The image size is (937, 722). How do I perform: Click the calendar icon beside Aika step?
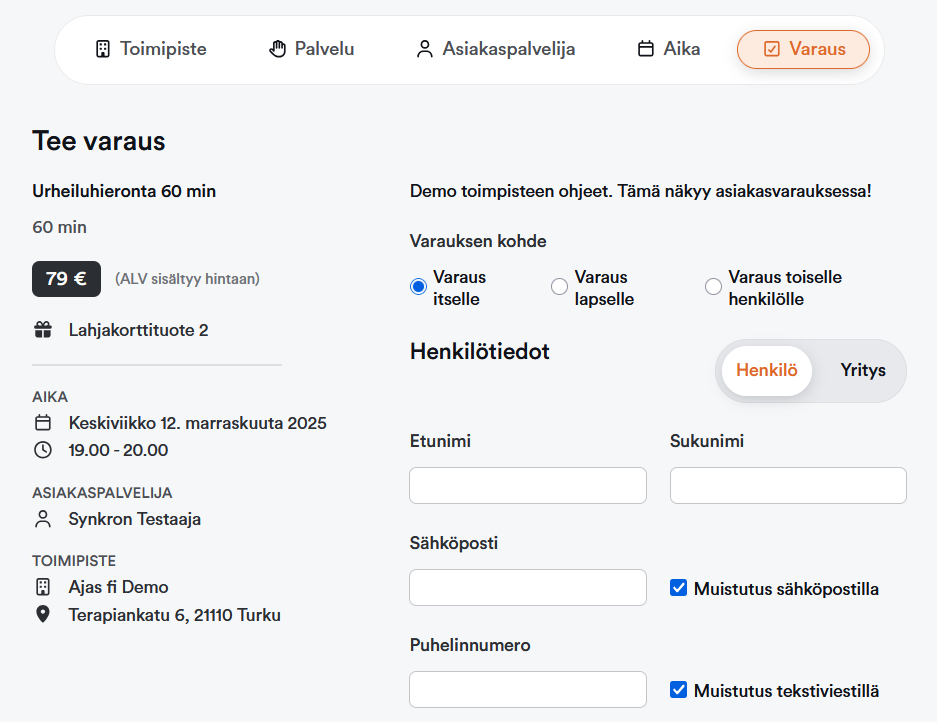tap(646, 49)
